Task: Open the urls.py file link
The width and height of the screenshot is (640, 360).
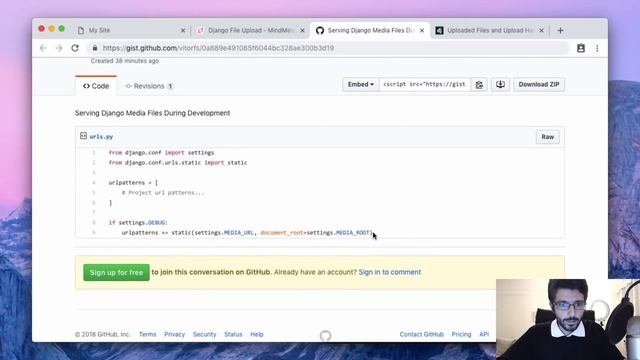Action: pyautogui.click(x=101, y=136)
